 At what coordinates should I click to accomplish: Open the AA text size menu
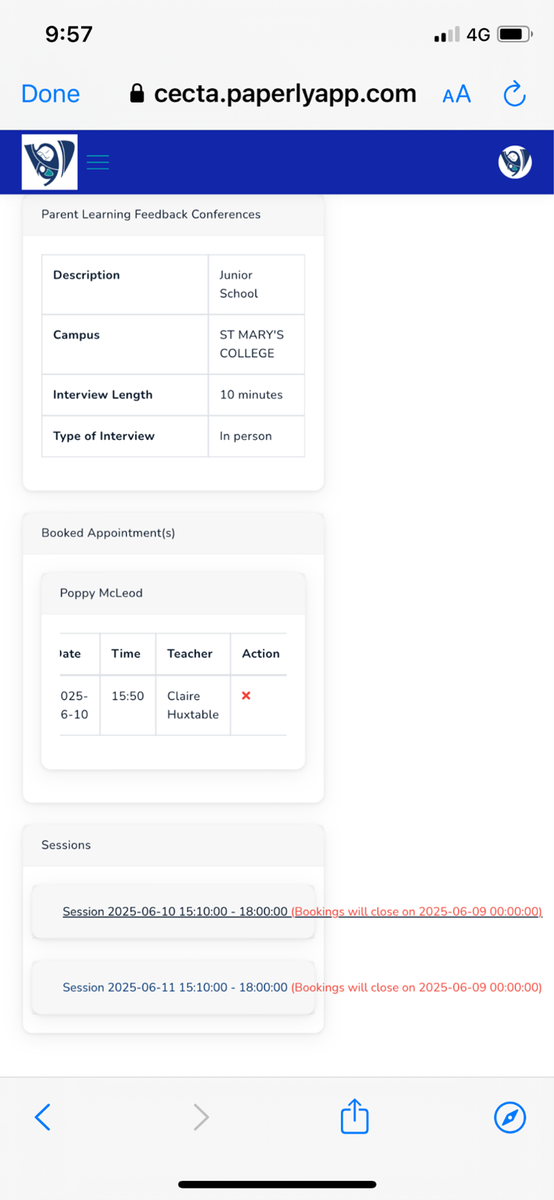pyautogui.click(x=456, y=94)
